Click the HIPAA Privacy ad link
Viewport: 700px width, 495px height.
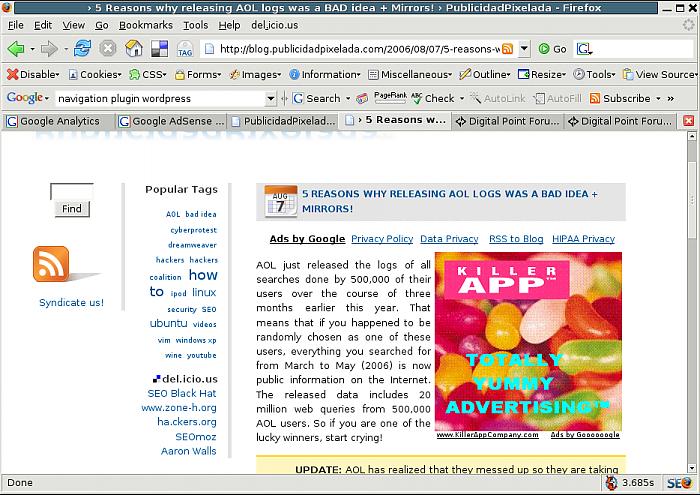[x=583, y=239]
